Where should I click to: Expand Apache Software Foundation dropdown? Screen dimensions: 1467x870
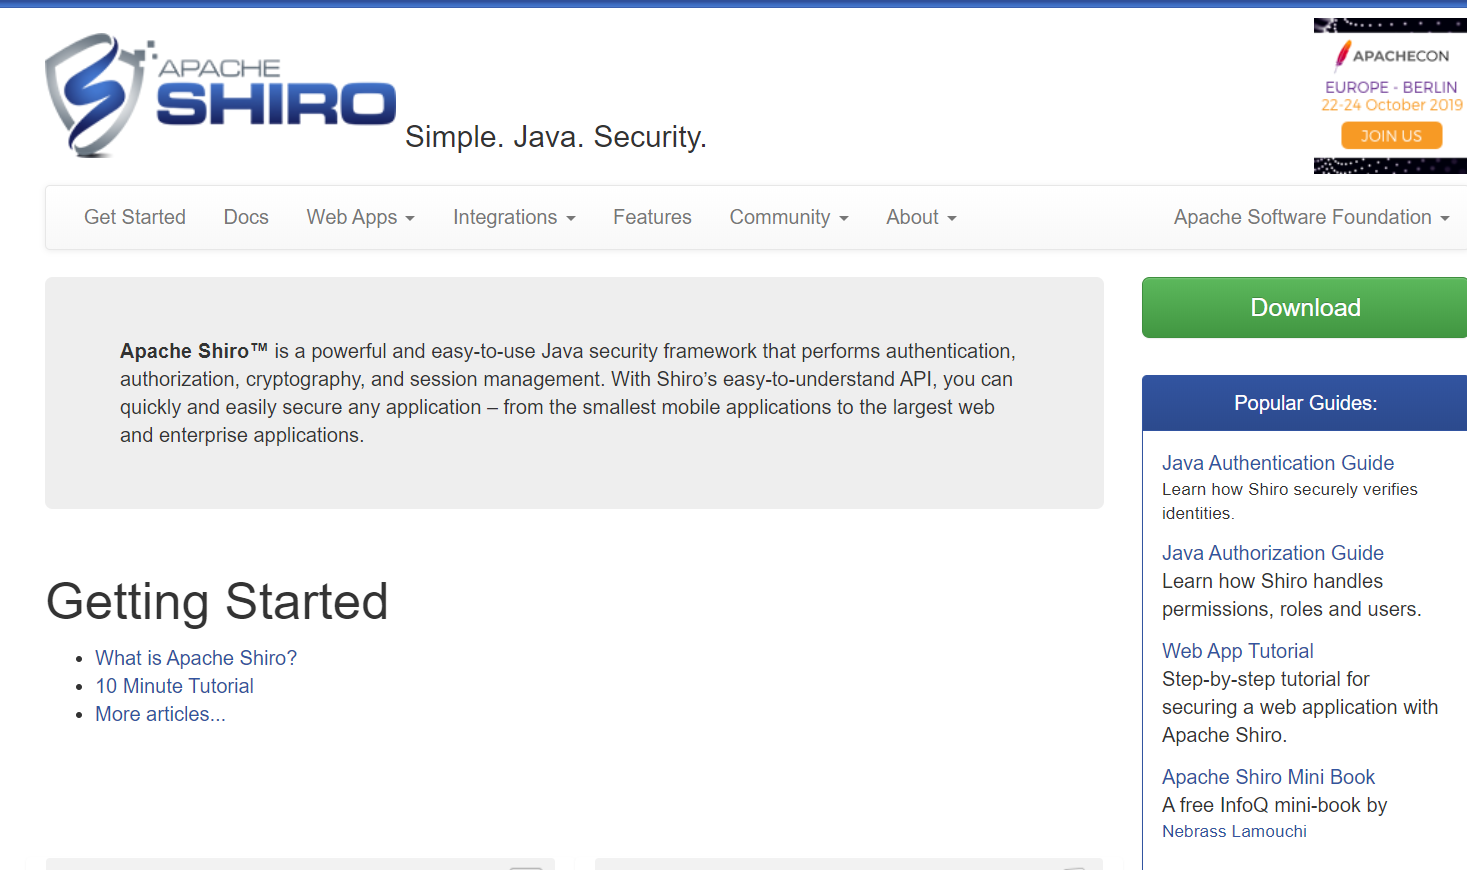[1311, 217]
